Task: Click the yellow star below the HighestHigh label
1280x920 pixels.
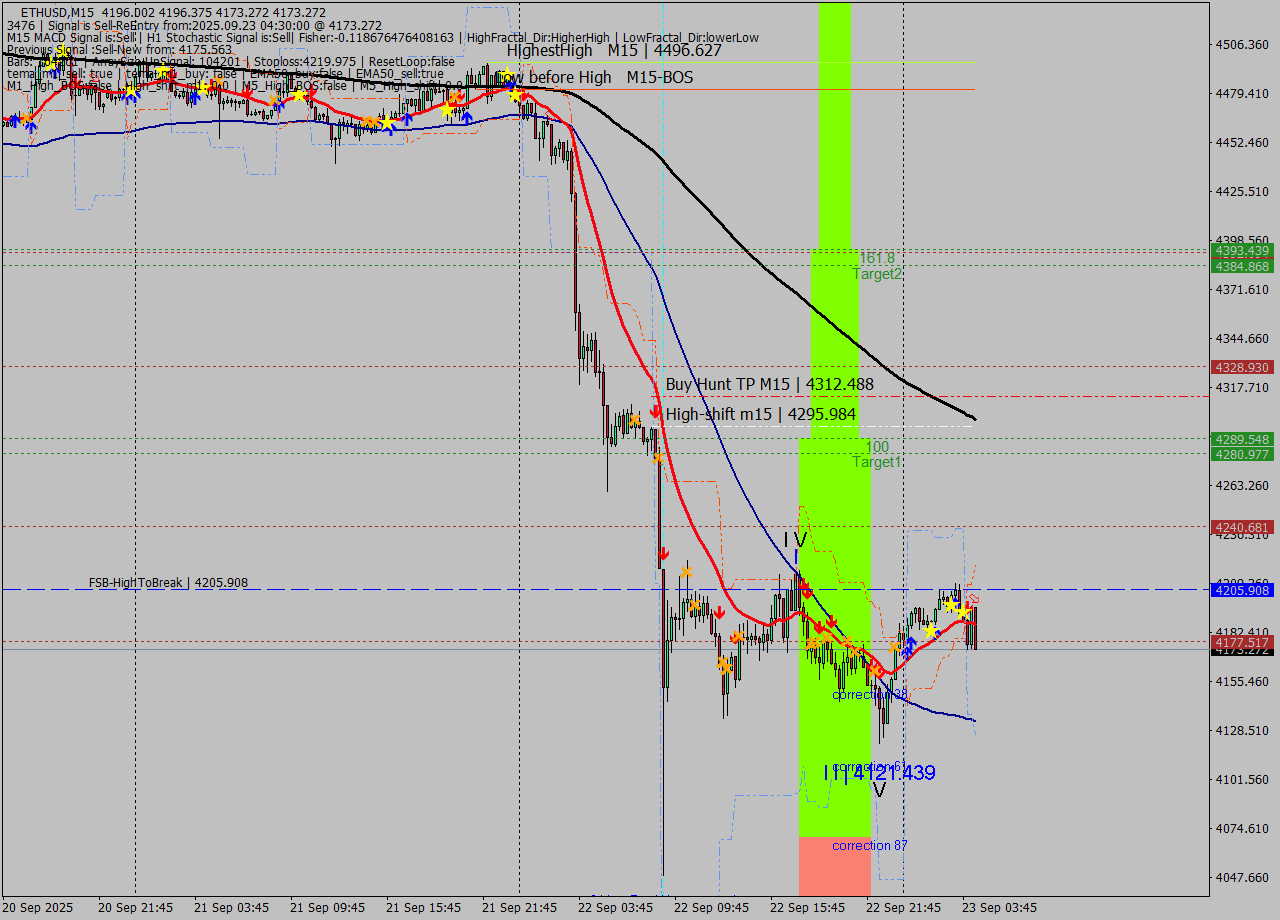Action: click(507, 75)
